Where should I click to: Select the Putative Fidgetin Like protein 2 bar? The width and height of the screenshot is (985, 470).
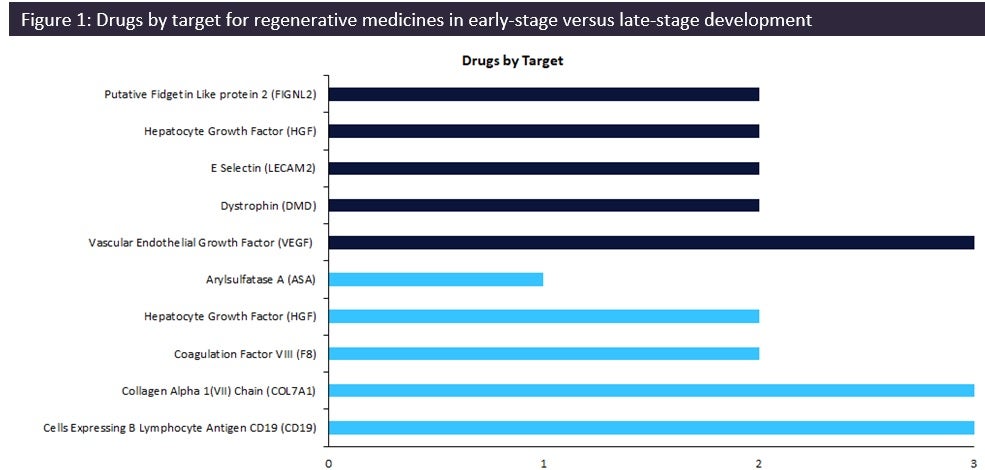pyautogui.click(x=544, y=95)
